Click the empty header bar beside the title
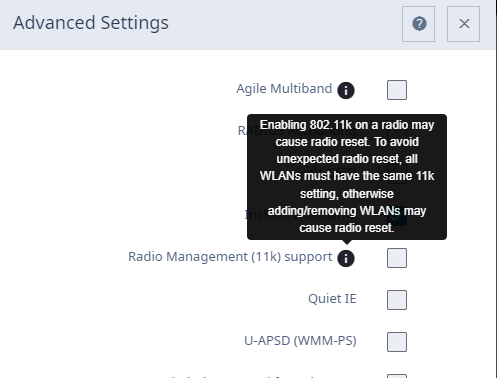Image resolution: width=497 pixels, height=378 pixels. coord(283,23)
